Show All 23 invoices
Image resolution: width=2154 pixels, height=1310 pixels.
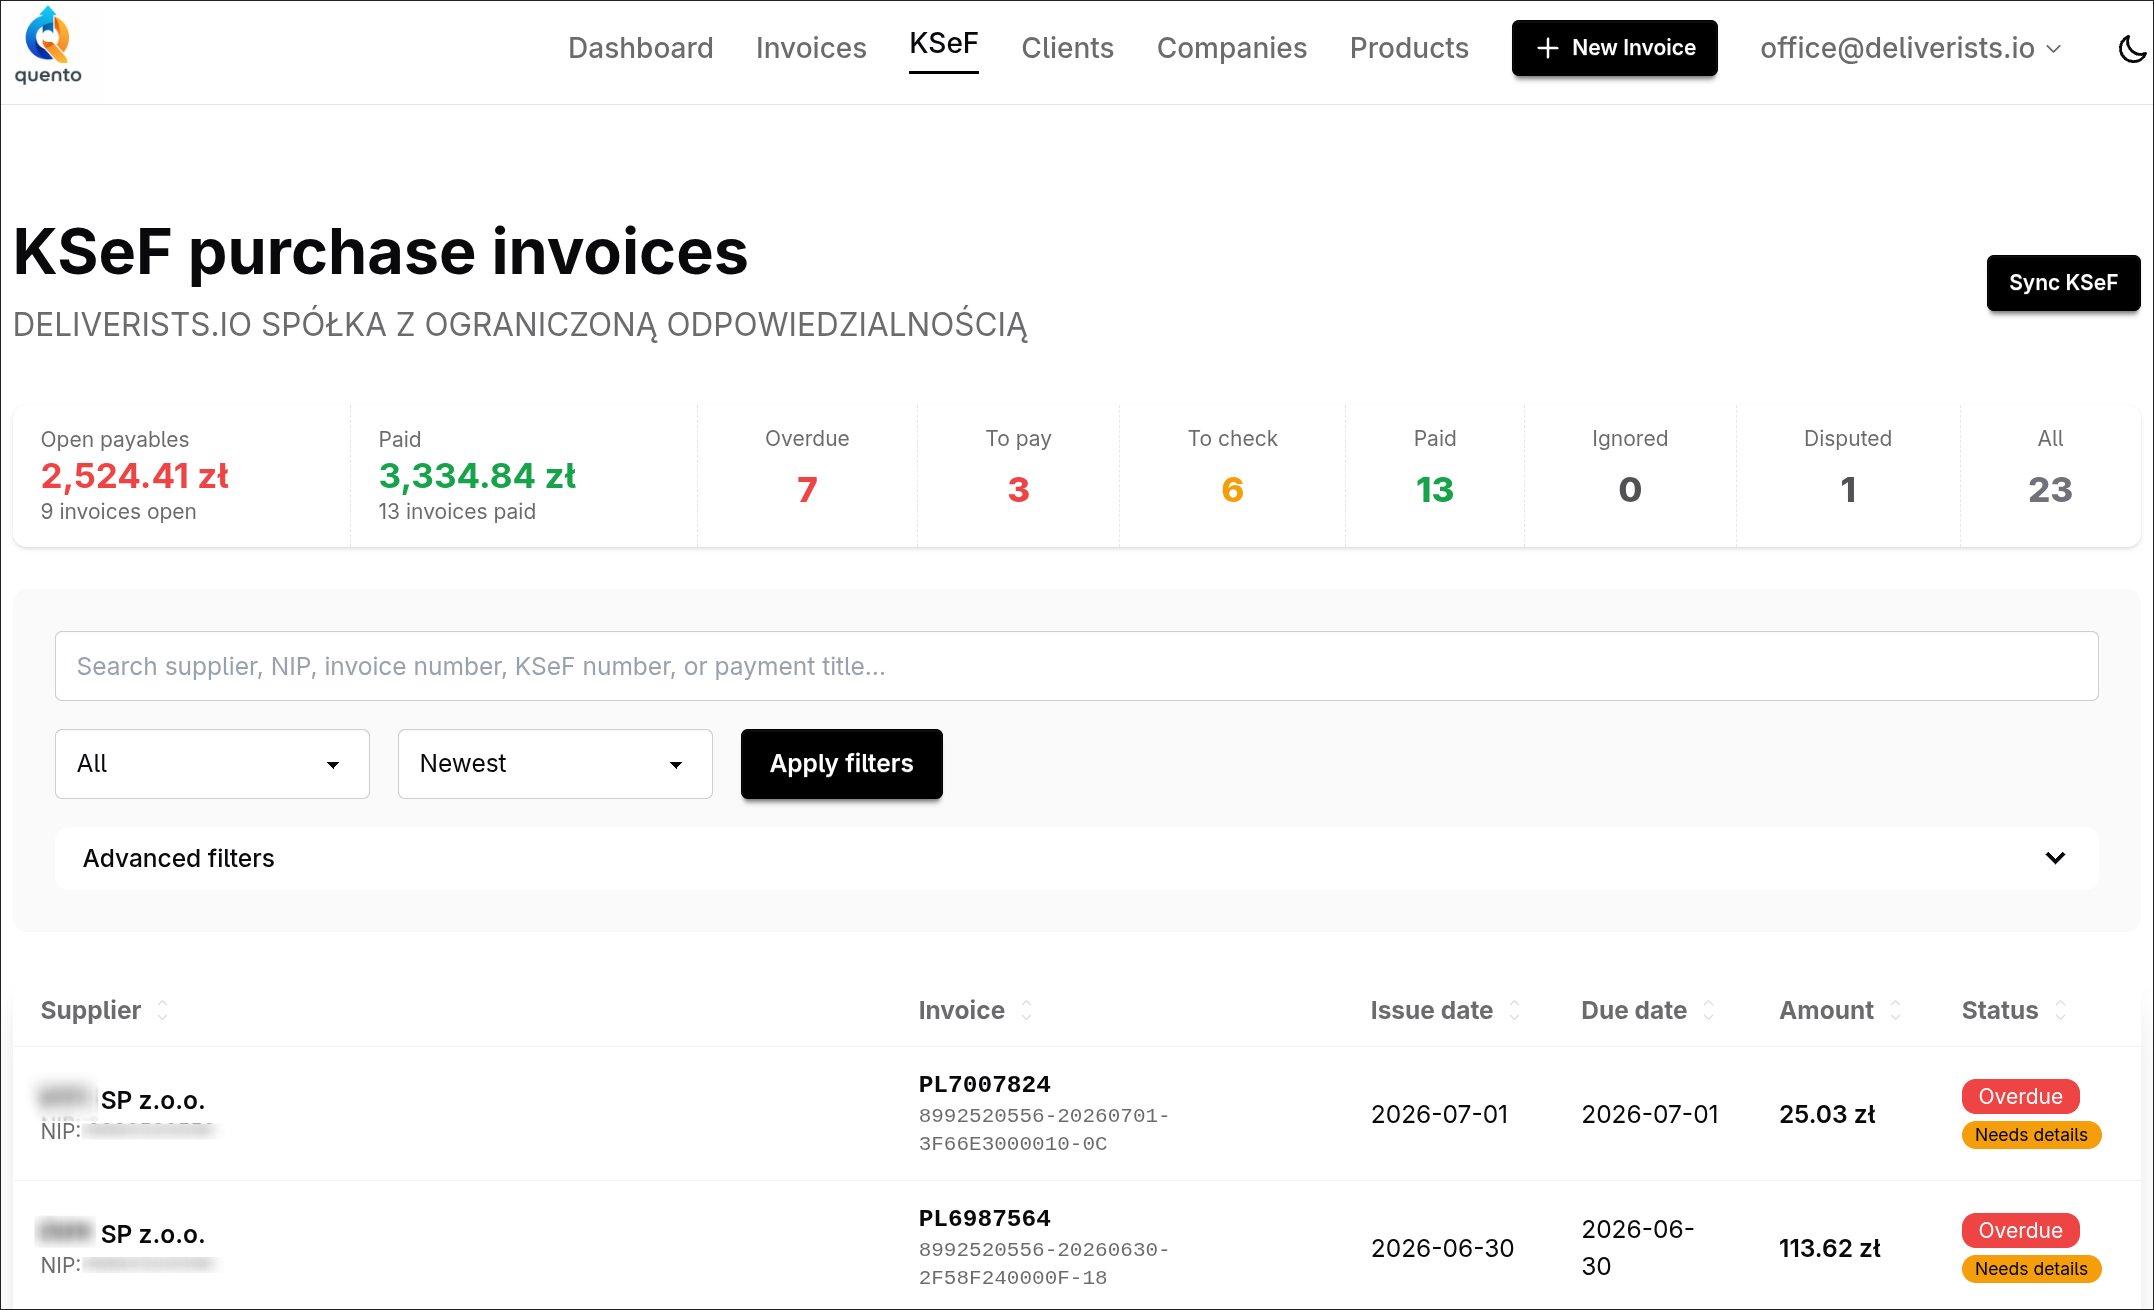(x=2050, y=475)
